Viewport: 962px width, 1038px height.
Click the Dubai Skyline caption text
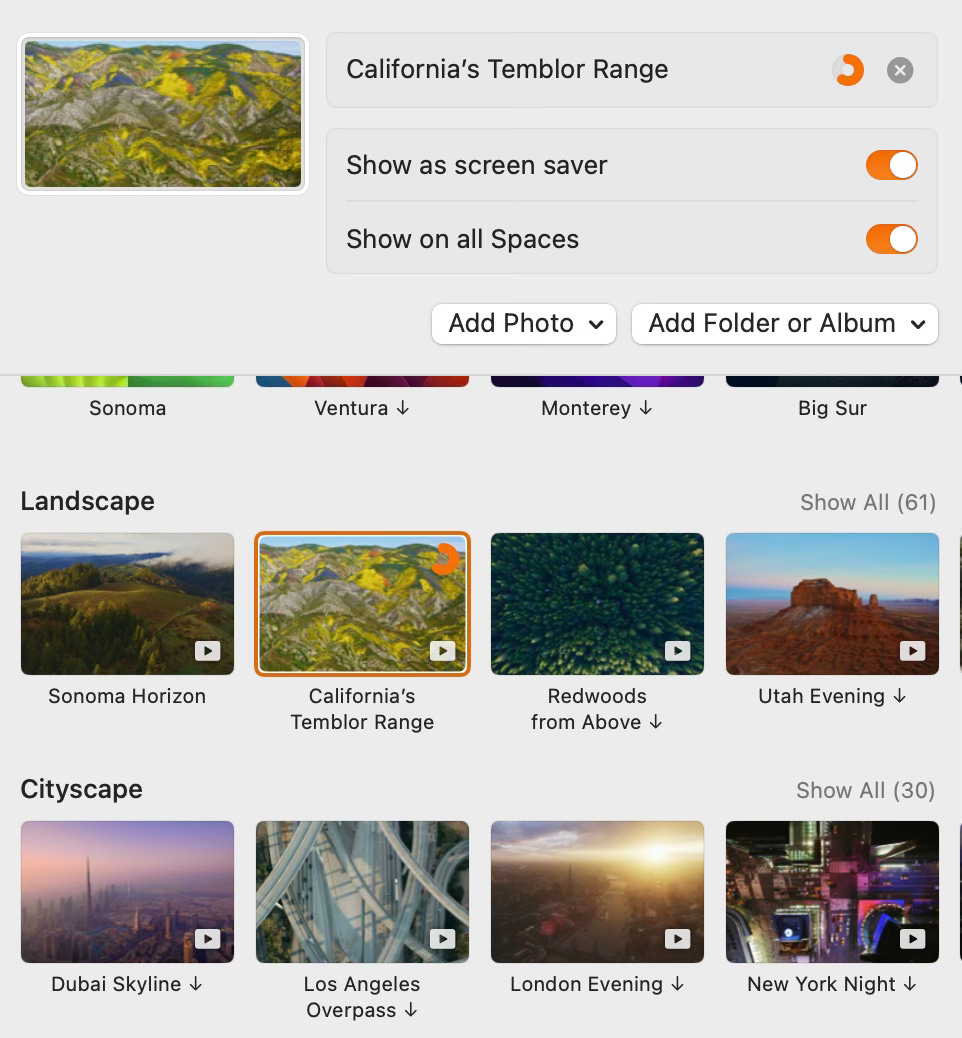116,984
